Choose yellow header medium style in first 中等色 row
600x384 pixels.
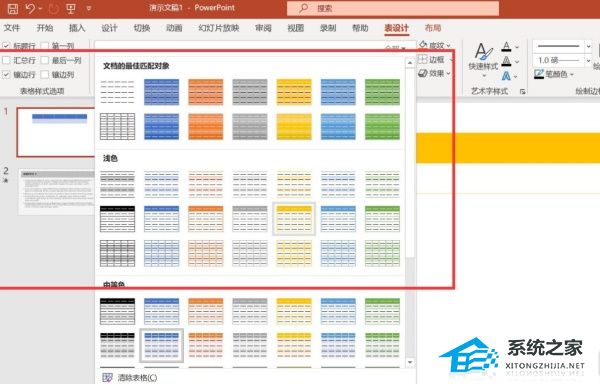294,311
